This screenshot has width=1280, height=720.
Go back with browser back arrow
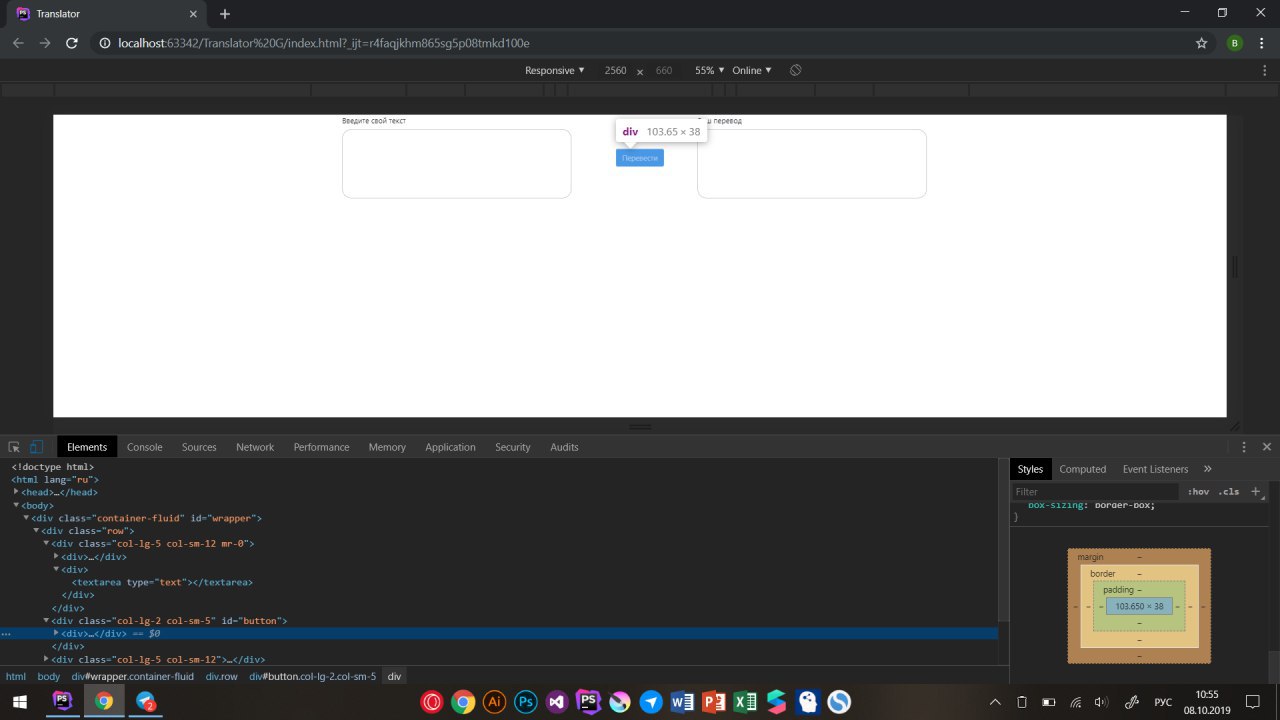click(18, 43)
